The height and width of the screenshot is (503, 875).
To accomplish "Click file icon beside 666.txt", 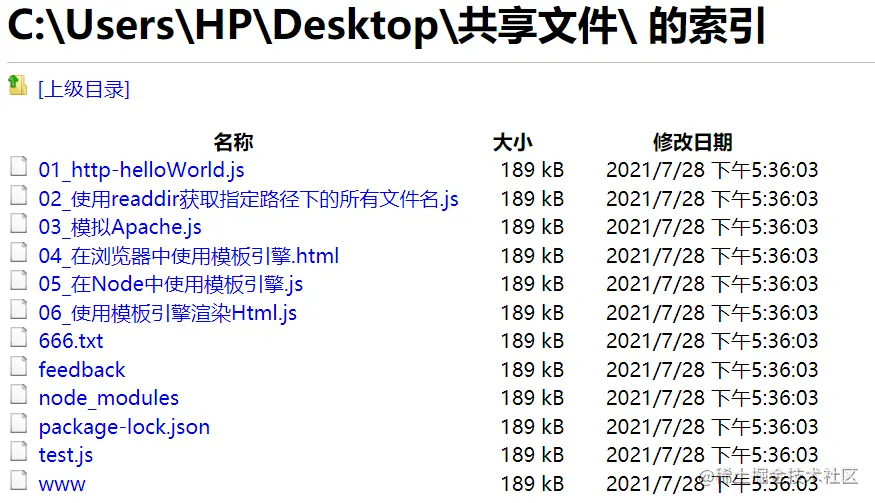I will [18, 337].
